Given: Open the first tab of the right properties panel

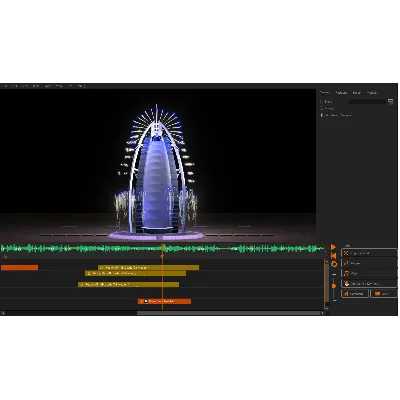Looking at the screenshot, I should click(x=325, y=93).
